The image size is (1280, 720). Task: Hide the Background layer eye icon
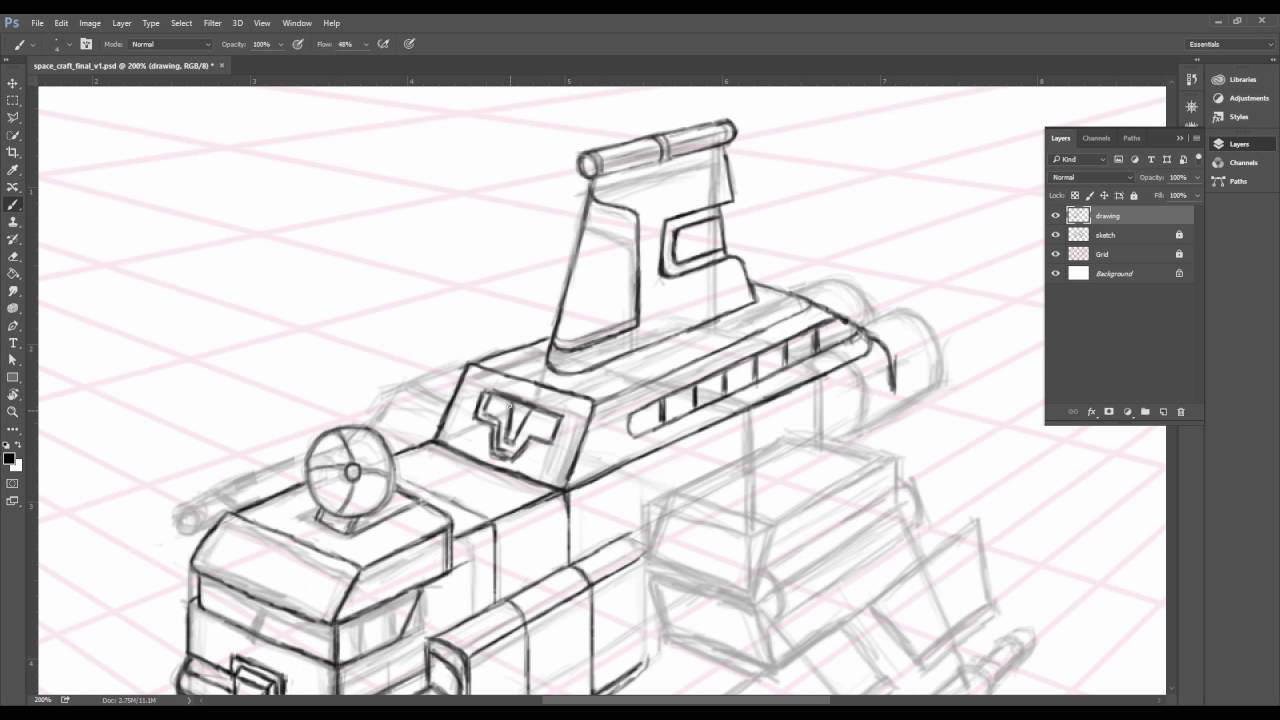1055,273
